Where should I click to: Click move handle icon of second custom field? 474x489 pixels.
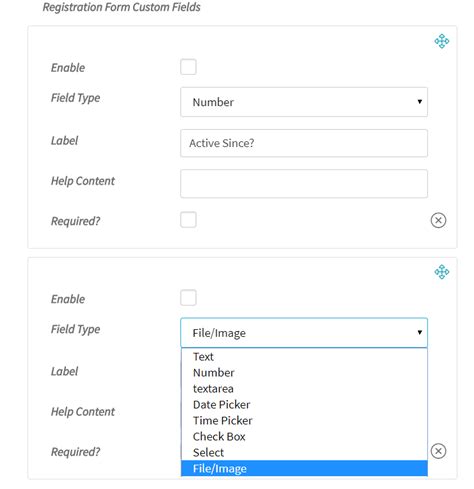pyautogui.click(x=442, y=272)
